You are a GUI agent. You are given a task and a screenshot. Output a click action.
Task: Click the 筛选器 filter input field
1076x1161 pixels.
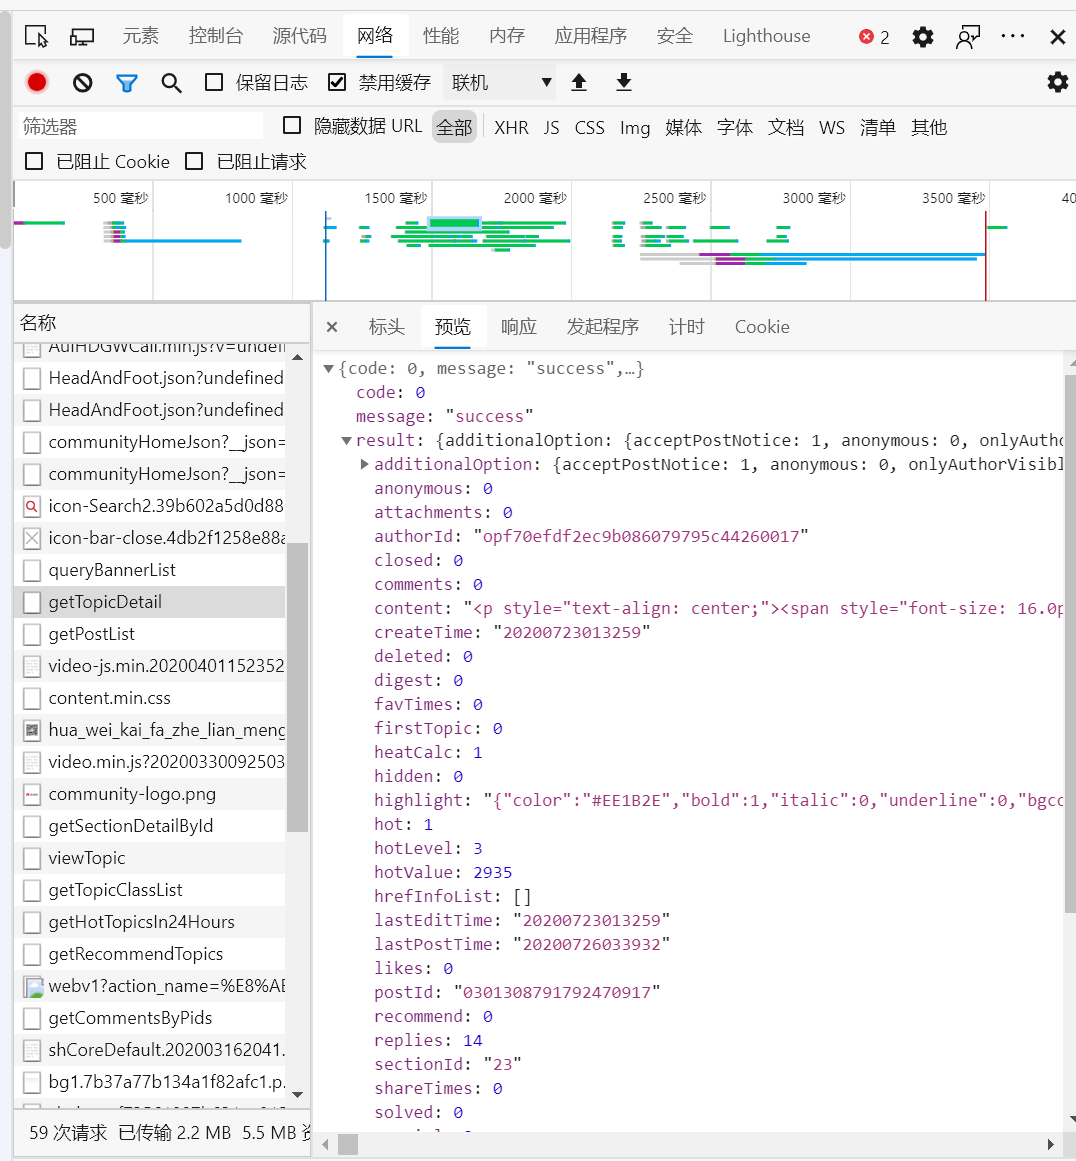pyautogui.click(x=141, y=126)
